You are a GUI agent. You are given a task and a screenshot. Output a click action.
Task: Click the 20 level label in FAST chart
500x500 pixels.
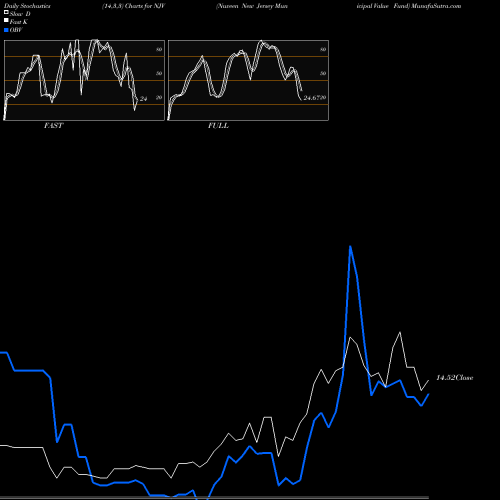[159, 97]
